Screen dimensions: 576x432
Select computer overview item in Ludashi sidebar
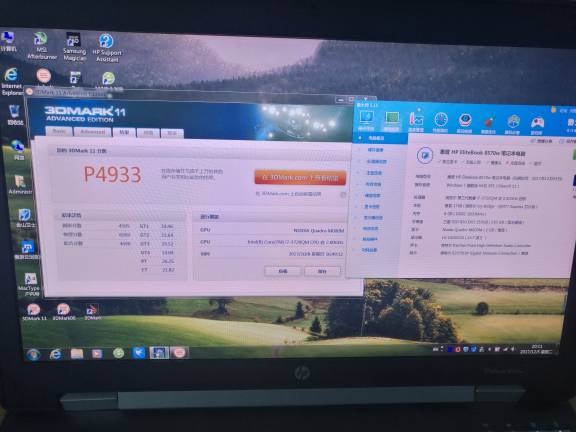[x=379, y=138]
